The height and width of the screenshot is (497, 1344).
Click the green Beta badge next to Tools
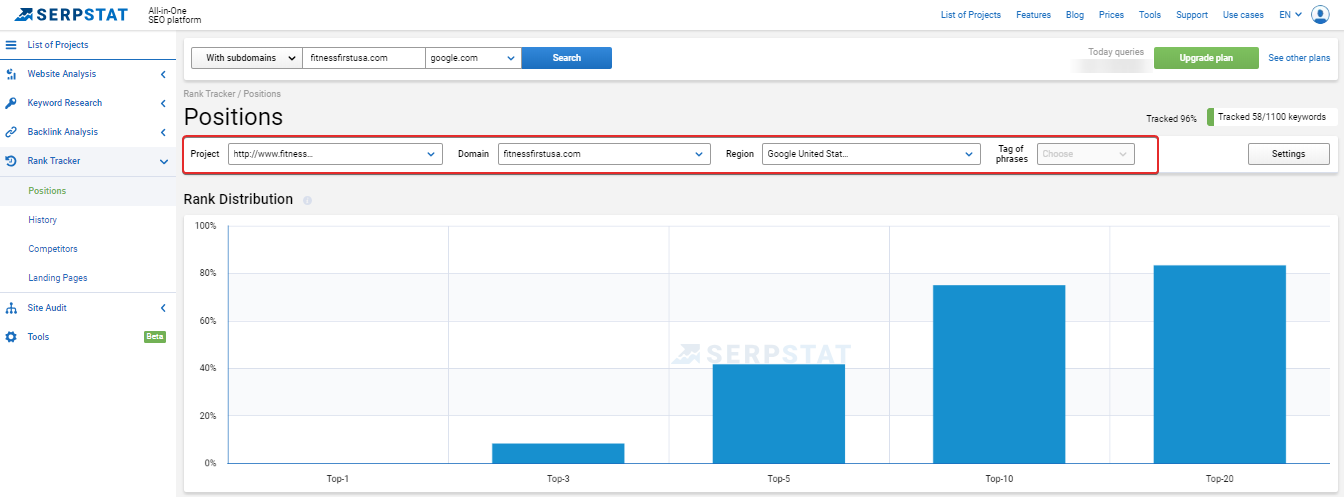point(155,337)
